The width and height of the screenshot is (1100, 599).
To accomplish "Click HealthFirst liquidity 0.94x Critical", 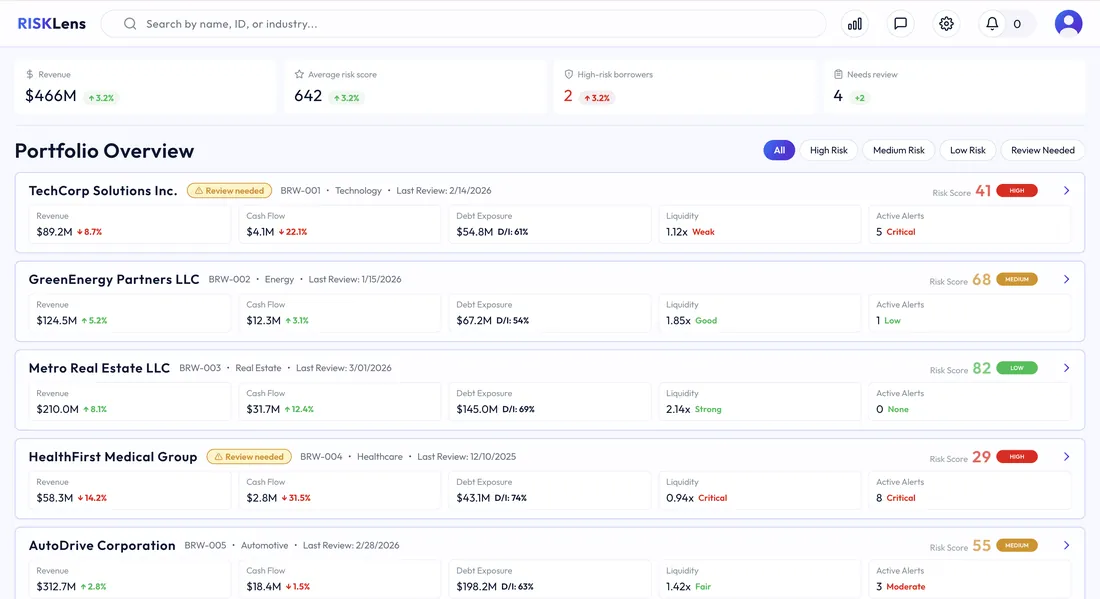I will 696,498.
